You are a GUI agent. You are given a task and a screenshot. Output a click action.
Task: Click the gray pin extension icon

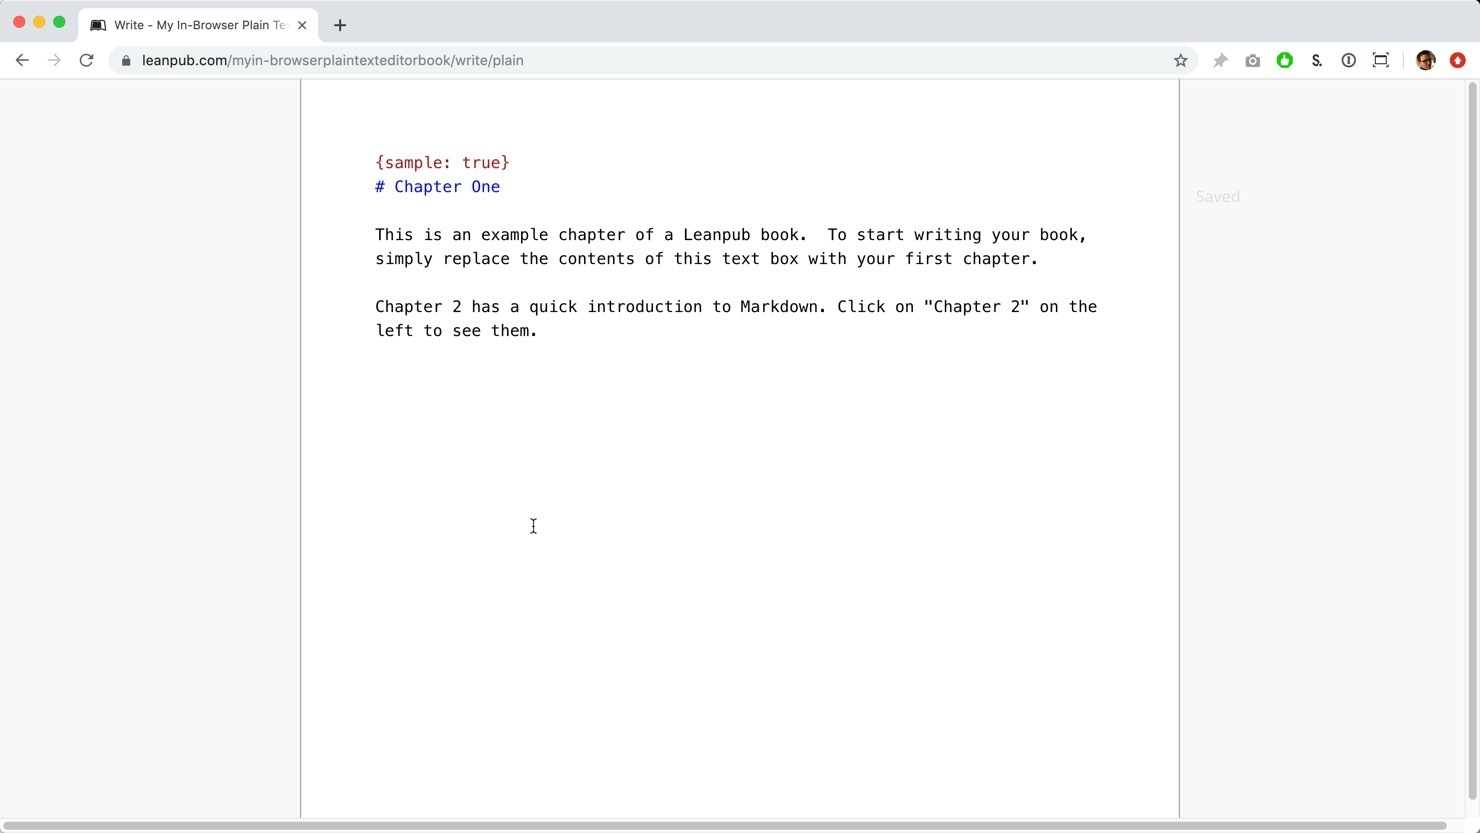click(1220, 61)
